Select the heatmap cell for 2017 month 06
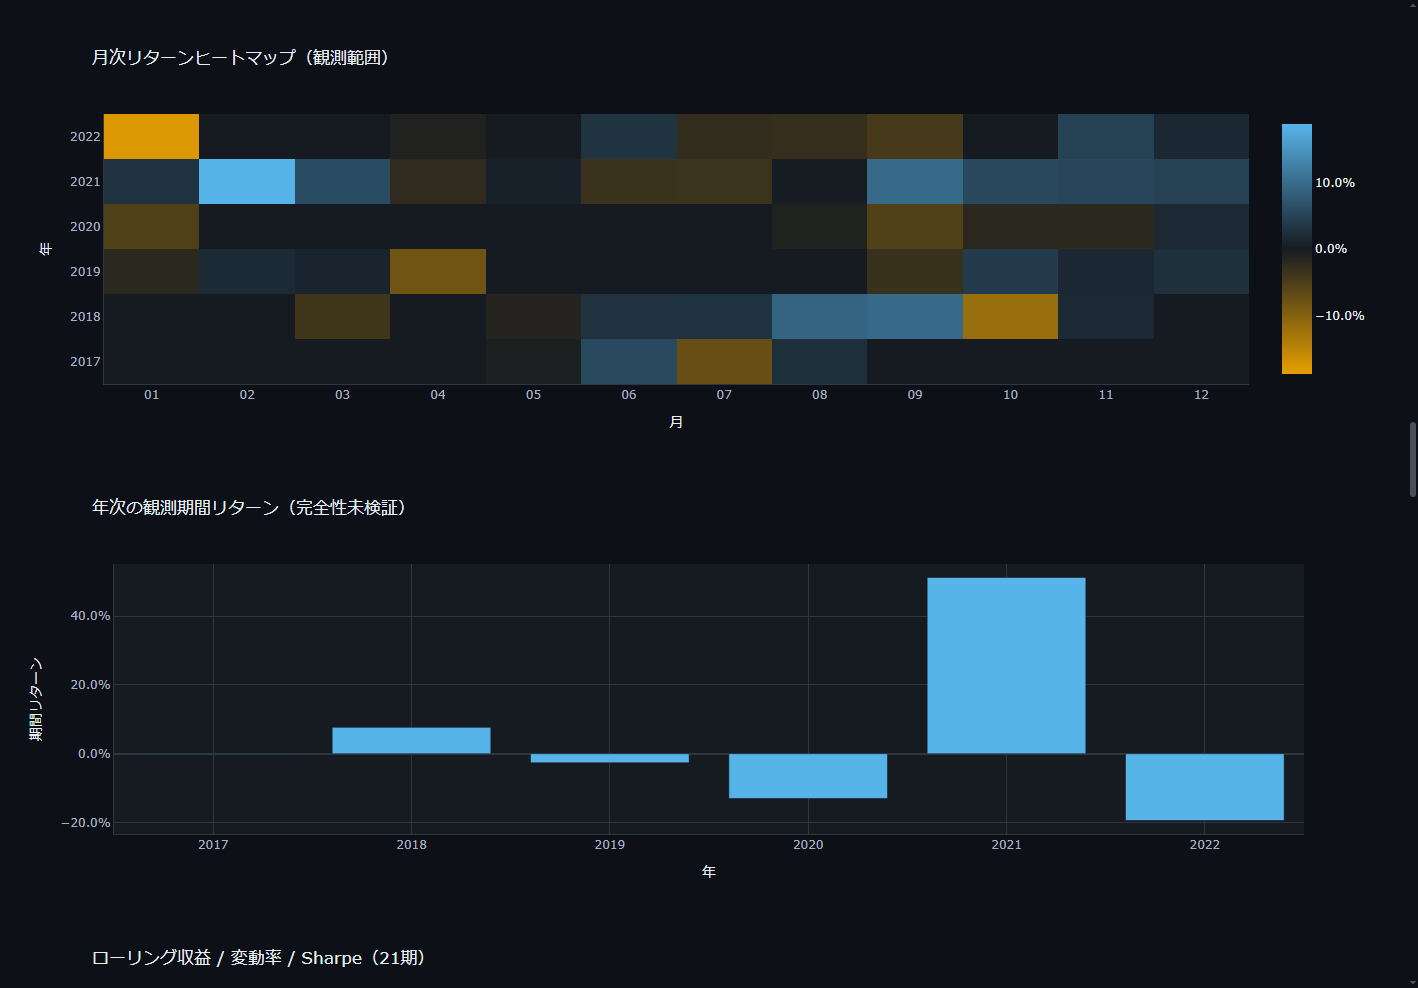The image size is (1418, 988). point(629,361)
